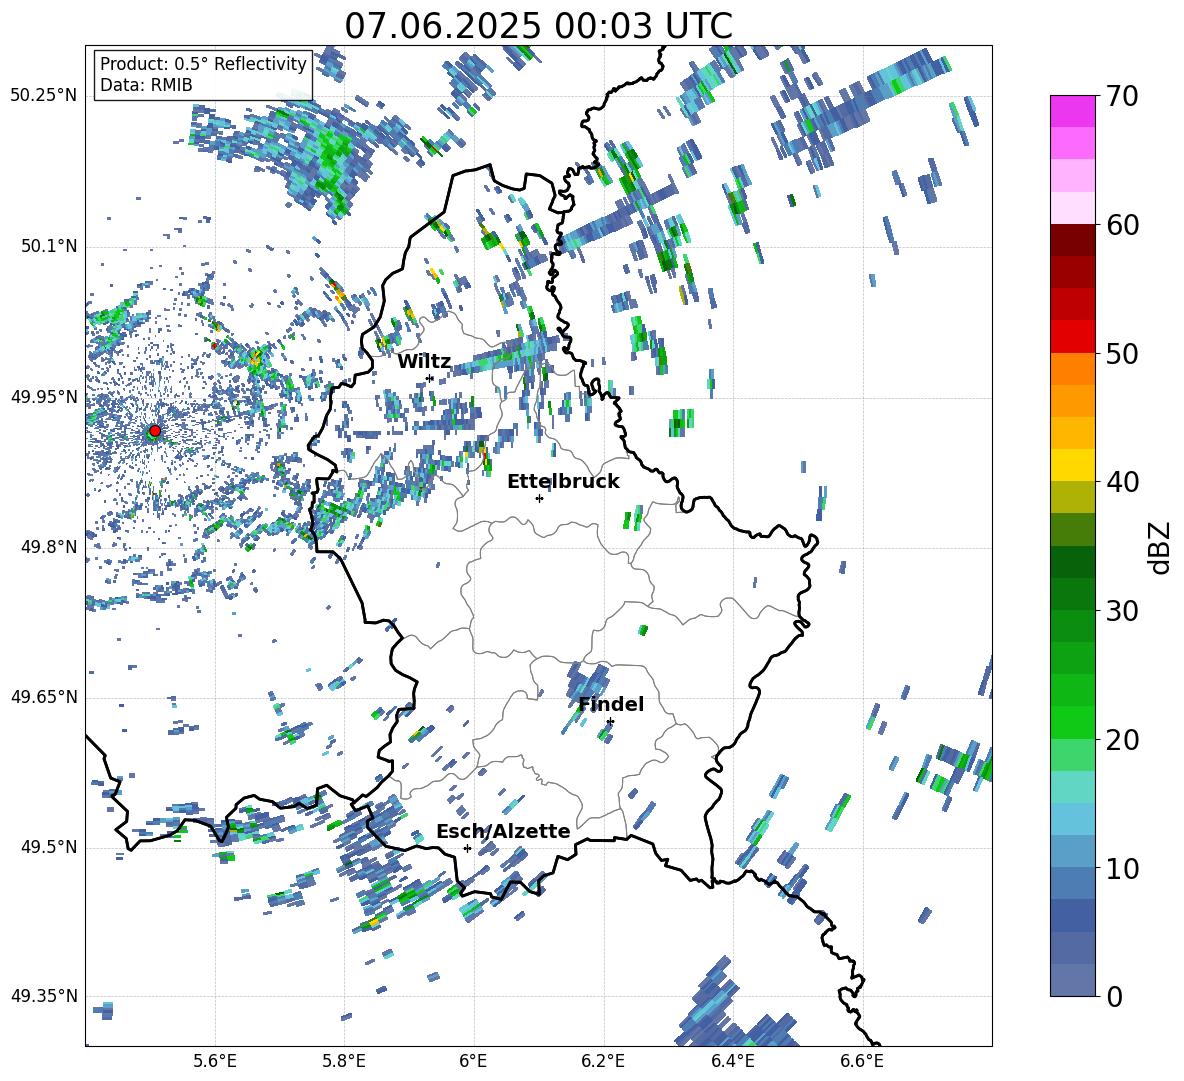The image size is (1184, 1081).
Task: Click the 6.2°E longitude label
Action: [x=603, y=1061]
